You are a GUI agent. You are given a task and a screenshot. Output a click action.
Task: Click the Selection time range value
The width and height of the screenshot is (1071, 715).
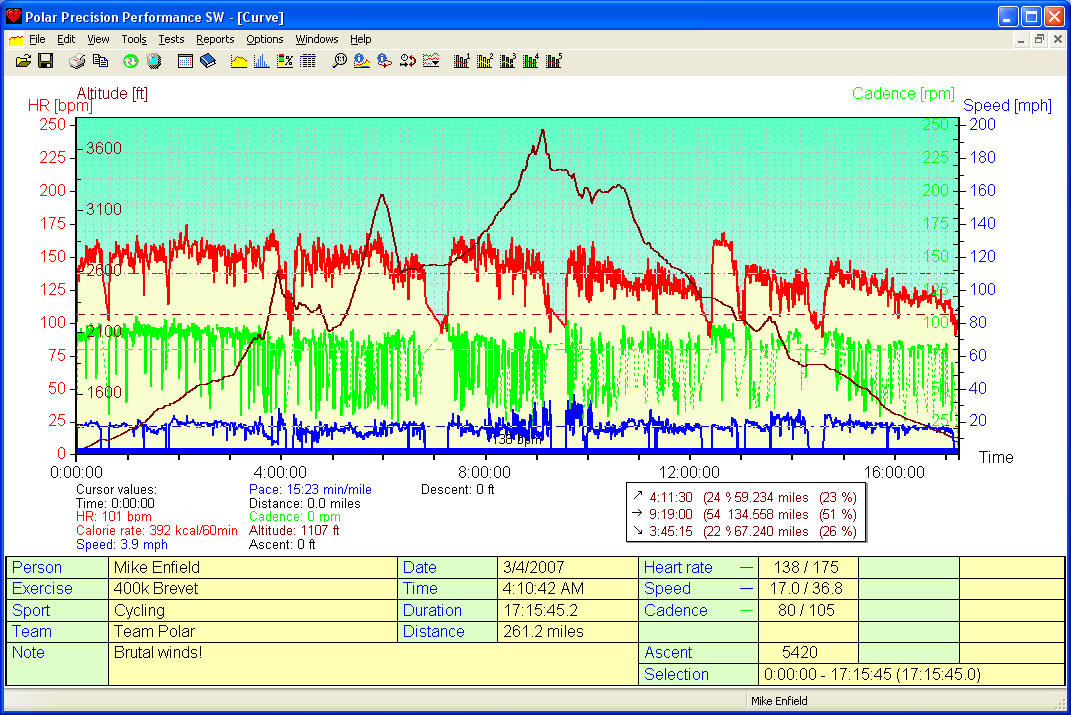point(870,675)
